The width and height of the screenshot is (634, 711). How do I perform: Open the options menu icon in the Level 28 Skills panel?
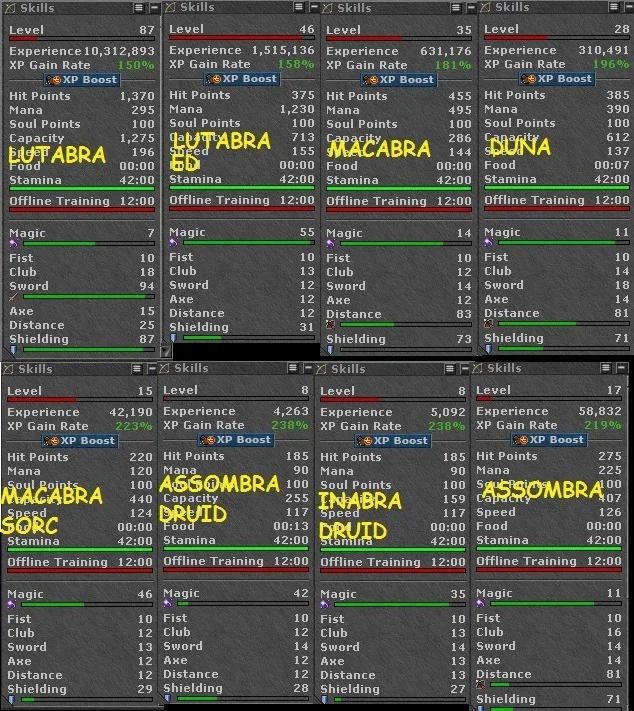(613, 7)
